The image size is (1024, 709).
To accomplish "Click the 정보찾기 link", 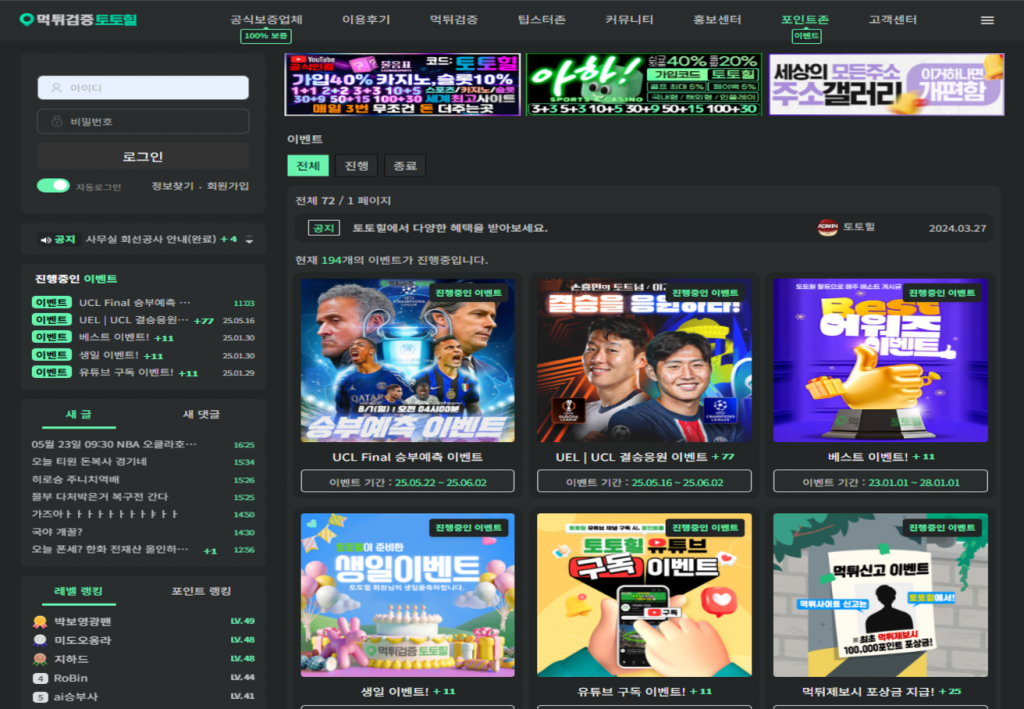I will point(172,186).
